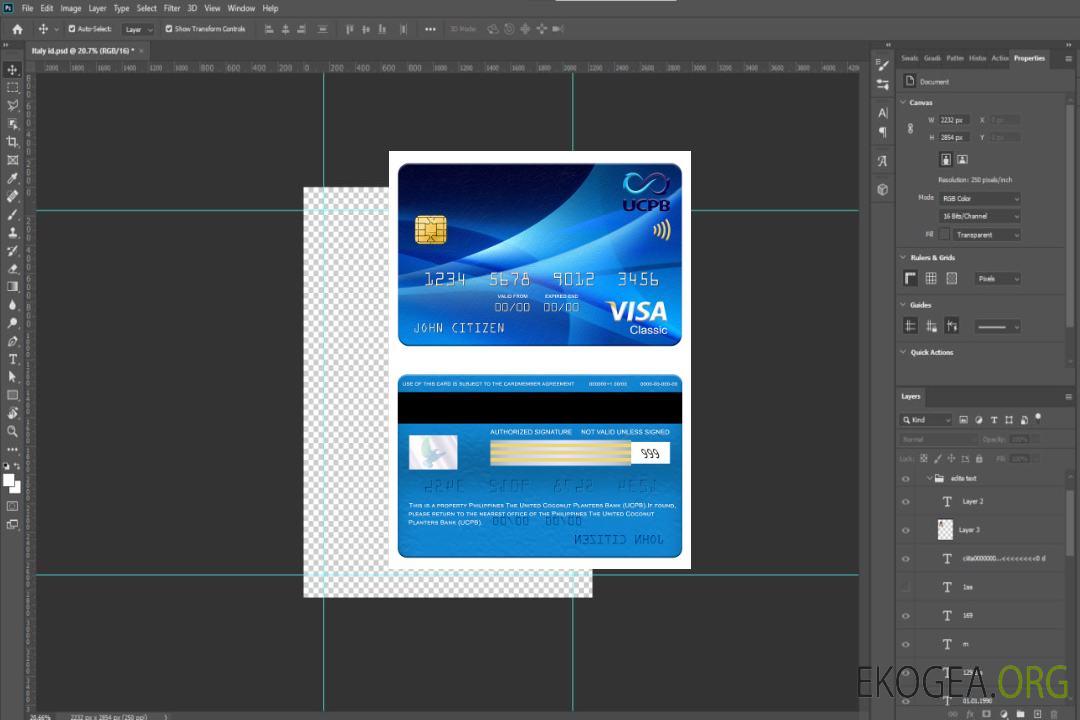Create a new layer with plus icon
1080x720 pixels.
pyautogui.click(x=1037, y=714)
